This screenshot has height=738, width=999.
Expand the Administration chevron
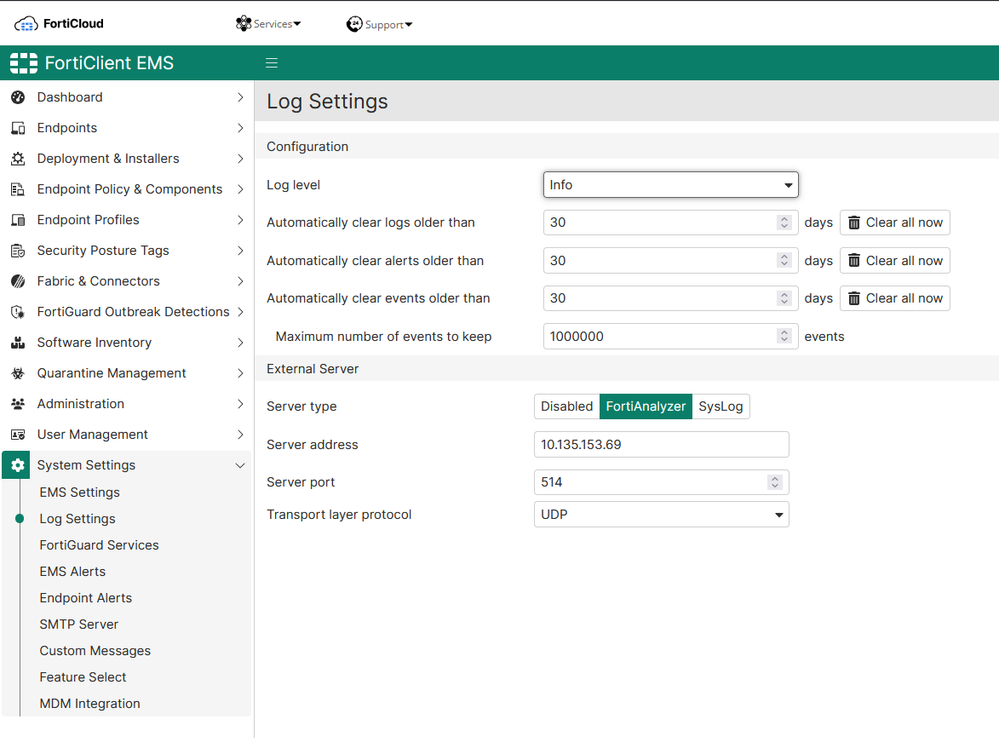(x=240, y=404)
